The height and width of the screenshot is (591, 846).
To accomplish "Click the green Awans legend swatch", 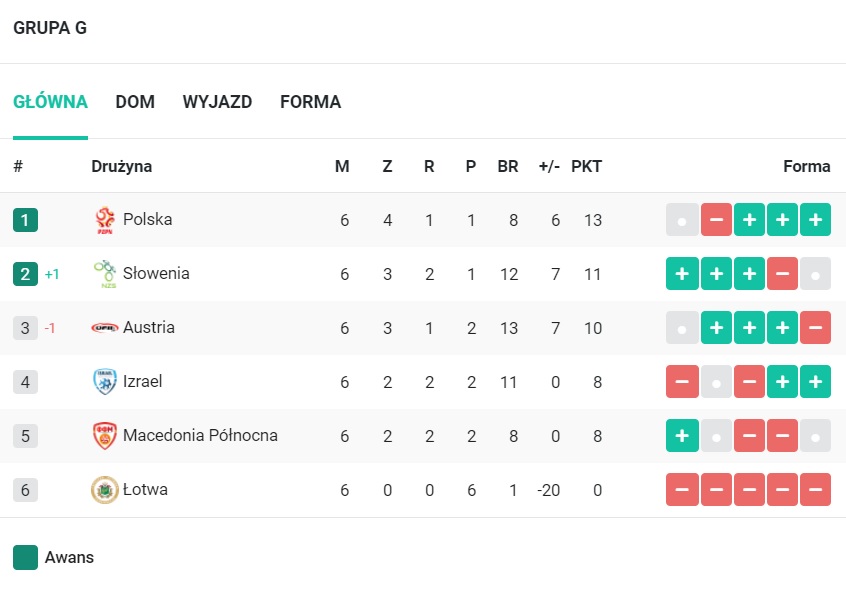I will pyautogui.click(x=25, y=558).
